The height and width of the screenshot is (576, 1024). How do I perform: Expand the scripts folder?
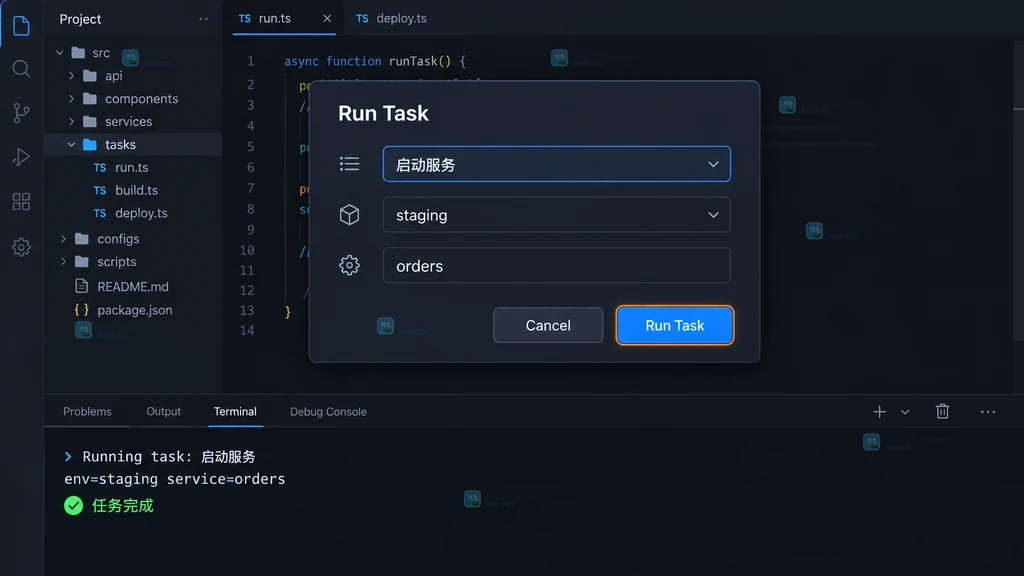pyautogui.click(x=63, y=262)
